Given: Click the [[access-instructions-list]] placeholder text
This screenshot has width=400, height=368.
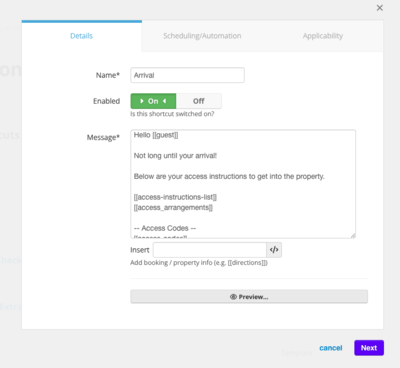Looking at the screenshot, I should coord(175,197).
